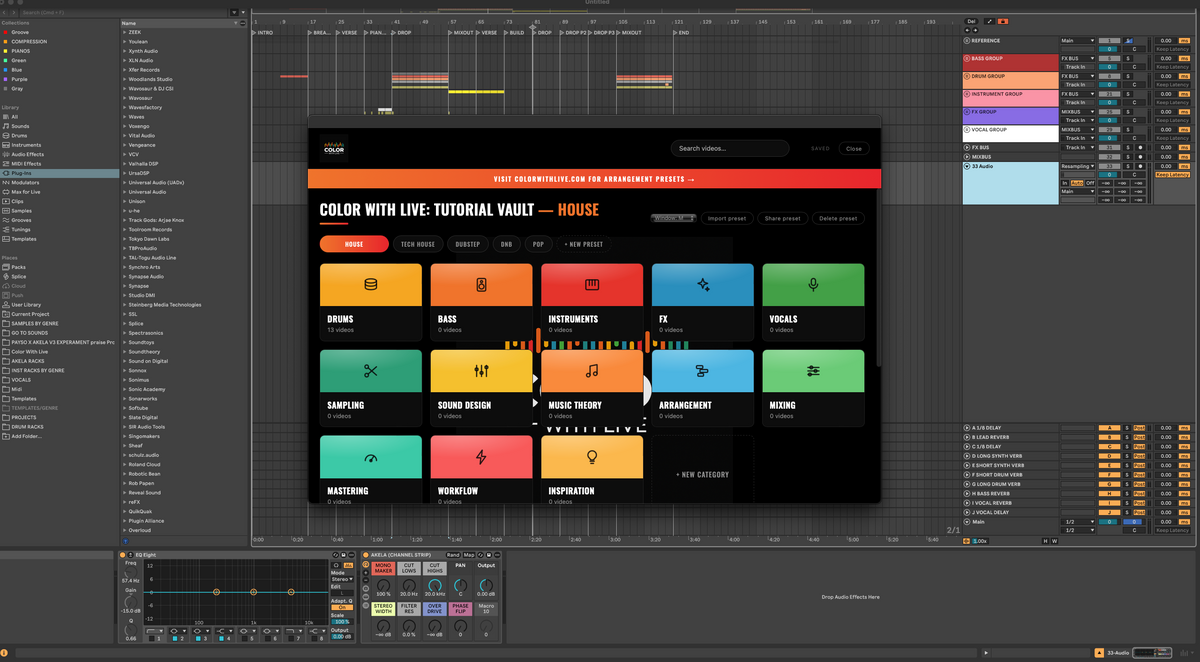Toggle the EQ Eight device activator
This screenshot has width=1200, height=662.
(122, 555)
